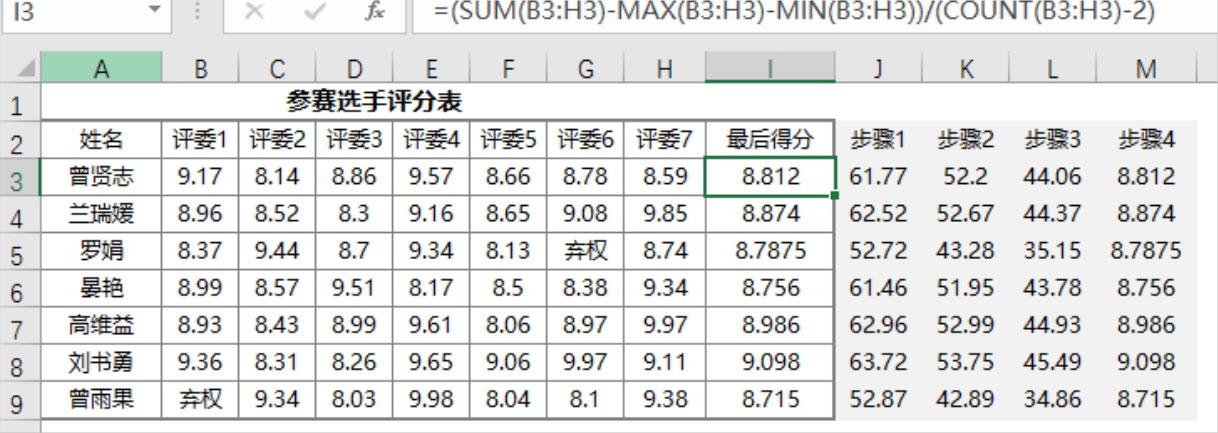1218x433 pixels.
Task: Click the 评委7 header cell
Action: coord(664,140)
